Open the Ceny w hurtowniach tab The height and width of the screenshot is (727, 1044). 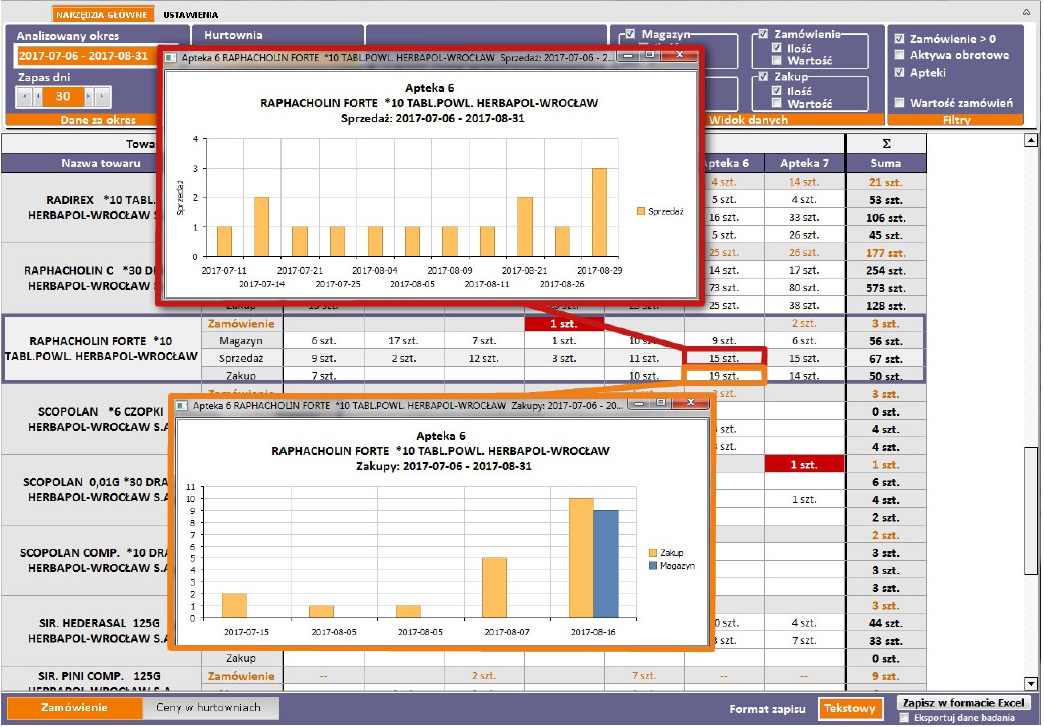(209, 708)
